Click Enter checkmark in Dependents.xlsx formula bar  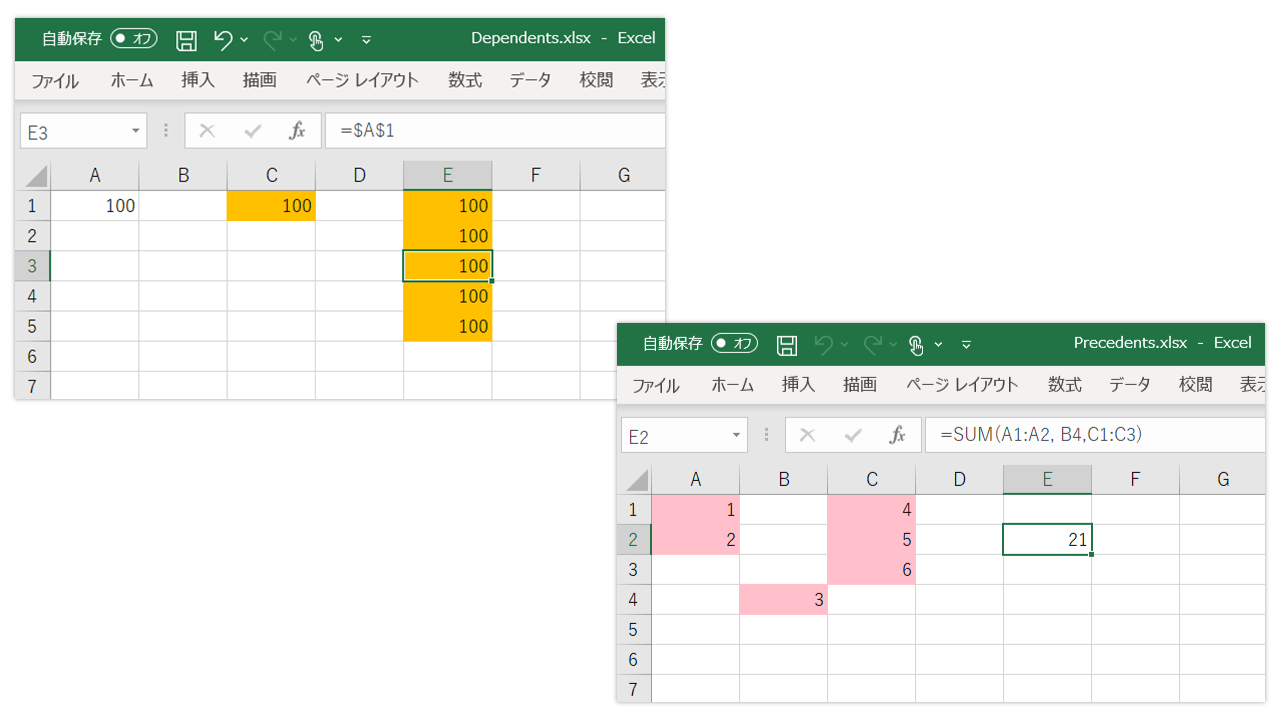[252, 131]
